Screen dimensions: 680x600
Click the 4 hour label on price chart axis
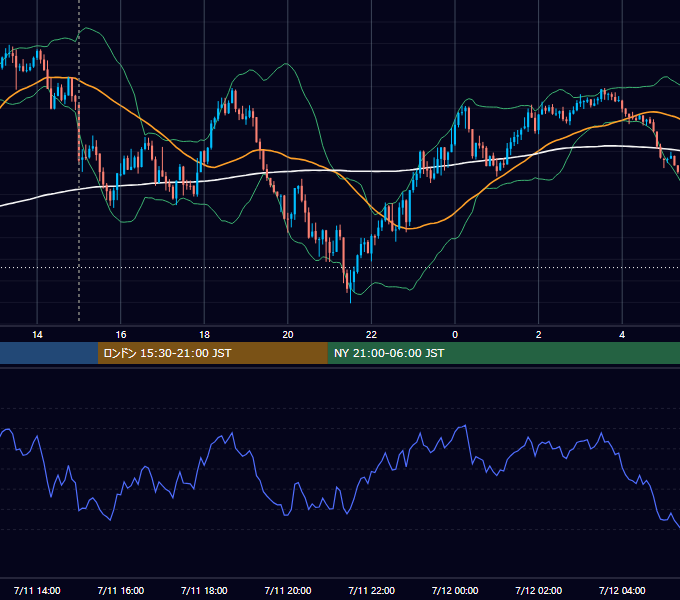tap(622, 335)
